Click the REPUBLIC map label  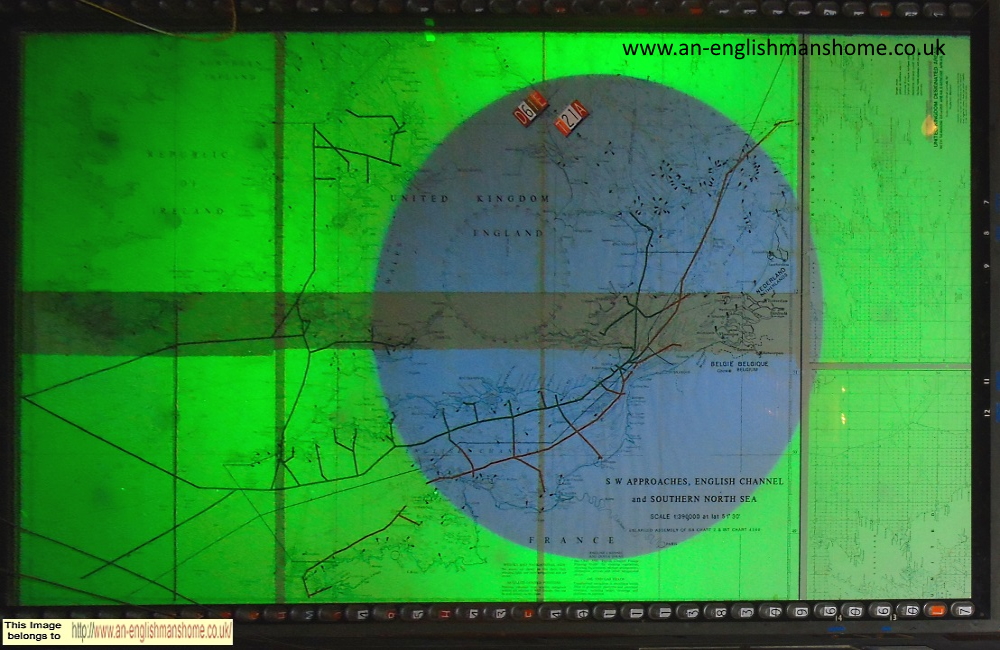tap(188, 154)
